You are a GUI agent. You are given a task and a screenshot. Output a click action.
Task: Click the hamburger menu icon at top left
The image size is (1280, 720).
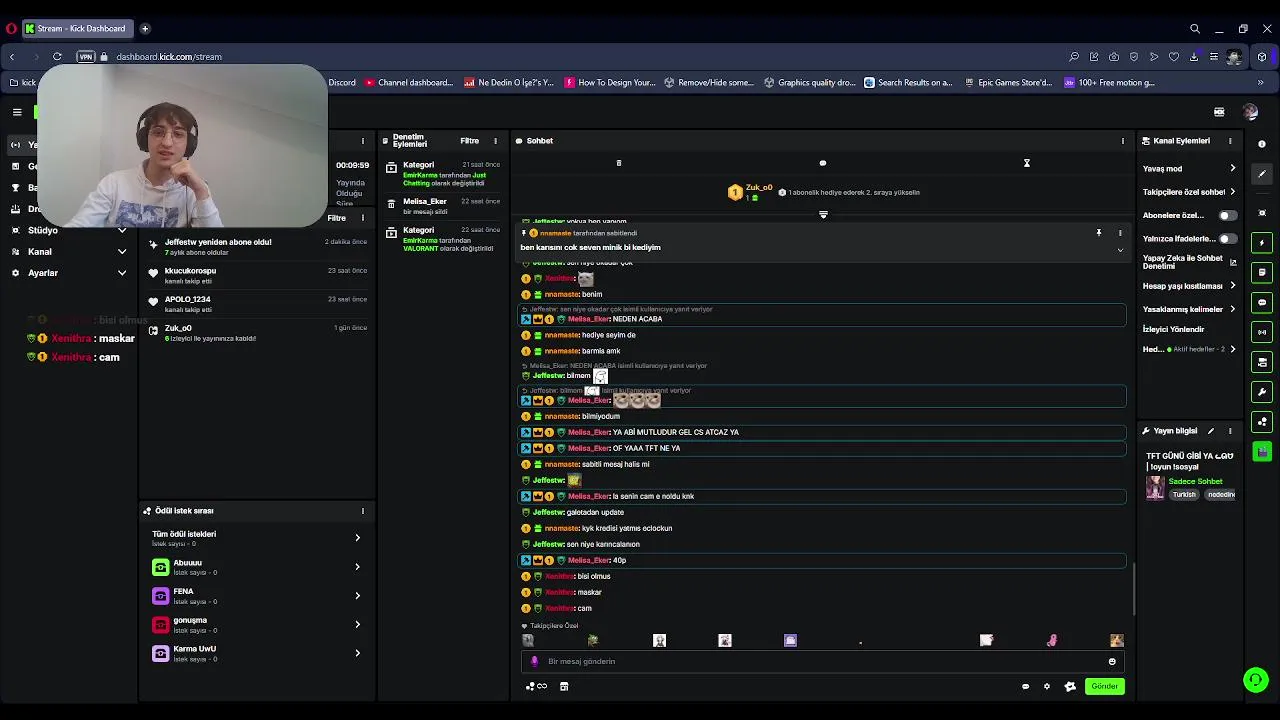[x=17, y=112]
